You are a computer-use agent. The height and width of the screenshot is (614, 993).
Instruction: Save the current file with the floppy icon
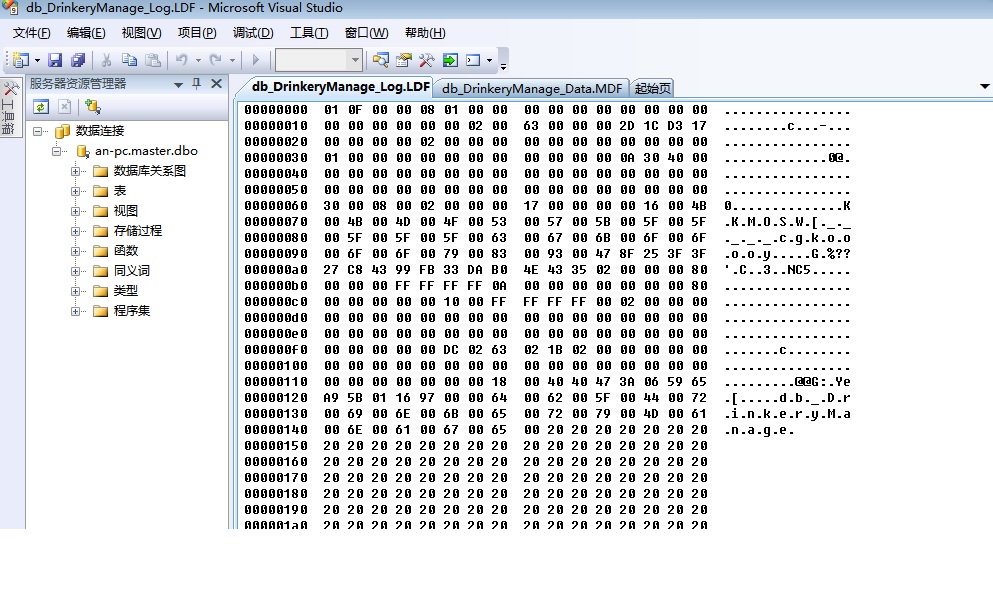click(x=55, y=60)
